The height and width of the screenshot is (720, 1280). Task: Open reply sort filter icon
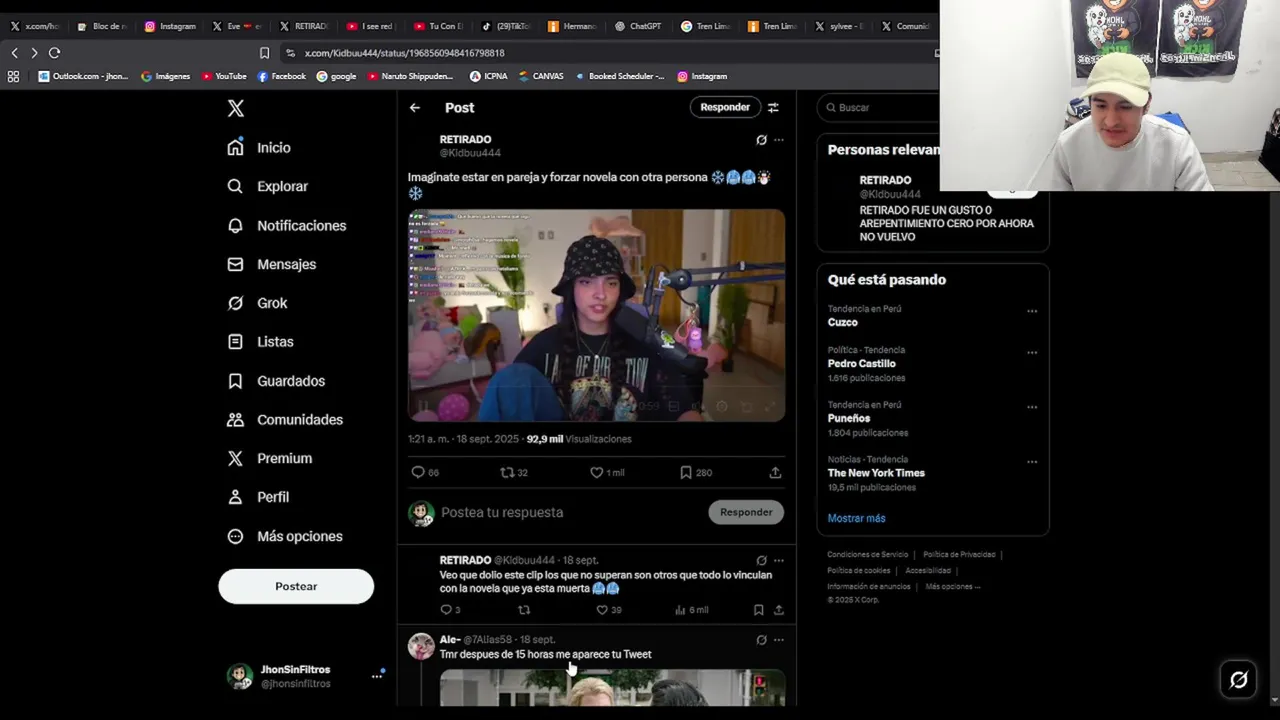[773, 107]
